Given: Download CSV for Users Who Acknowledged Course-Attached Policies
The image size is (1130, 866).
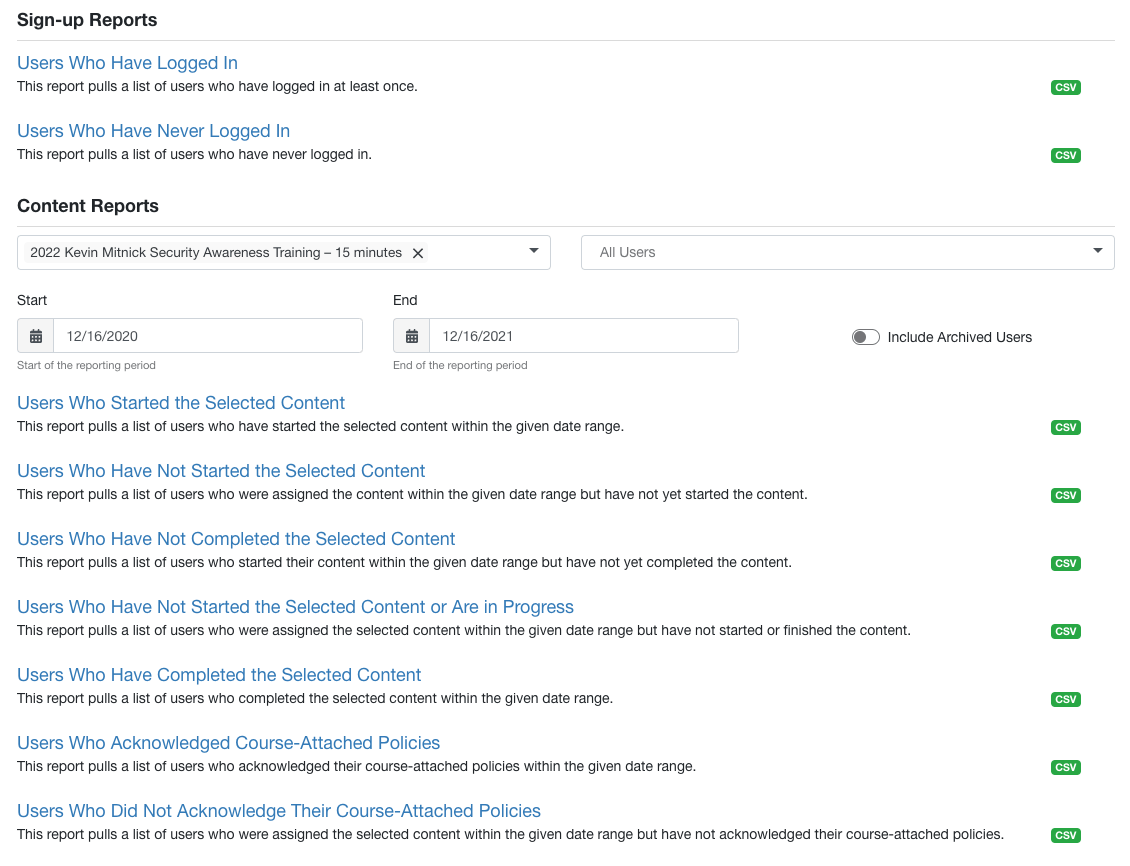Looking at the screenshot, I should [1065, 767].
